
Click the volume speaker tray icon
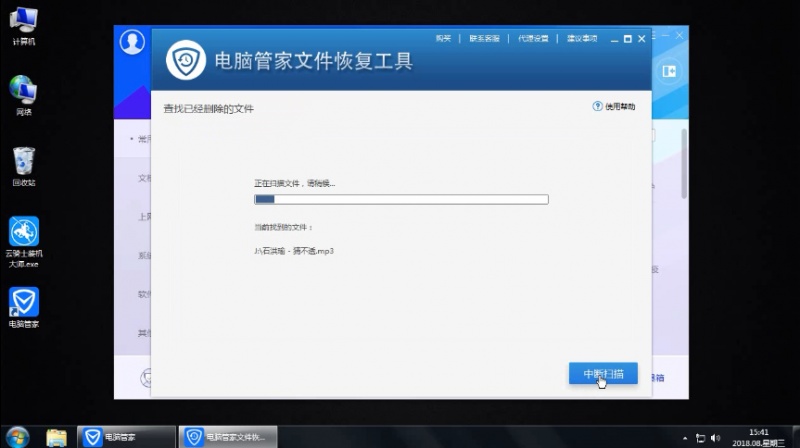[x=715, y=438]
